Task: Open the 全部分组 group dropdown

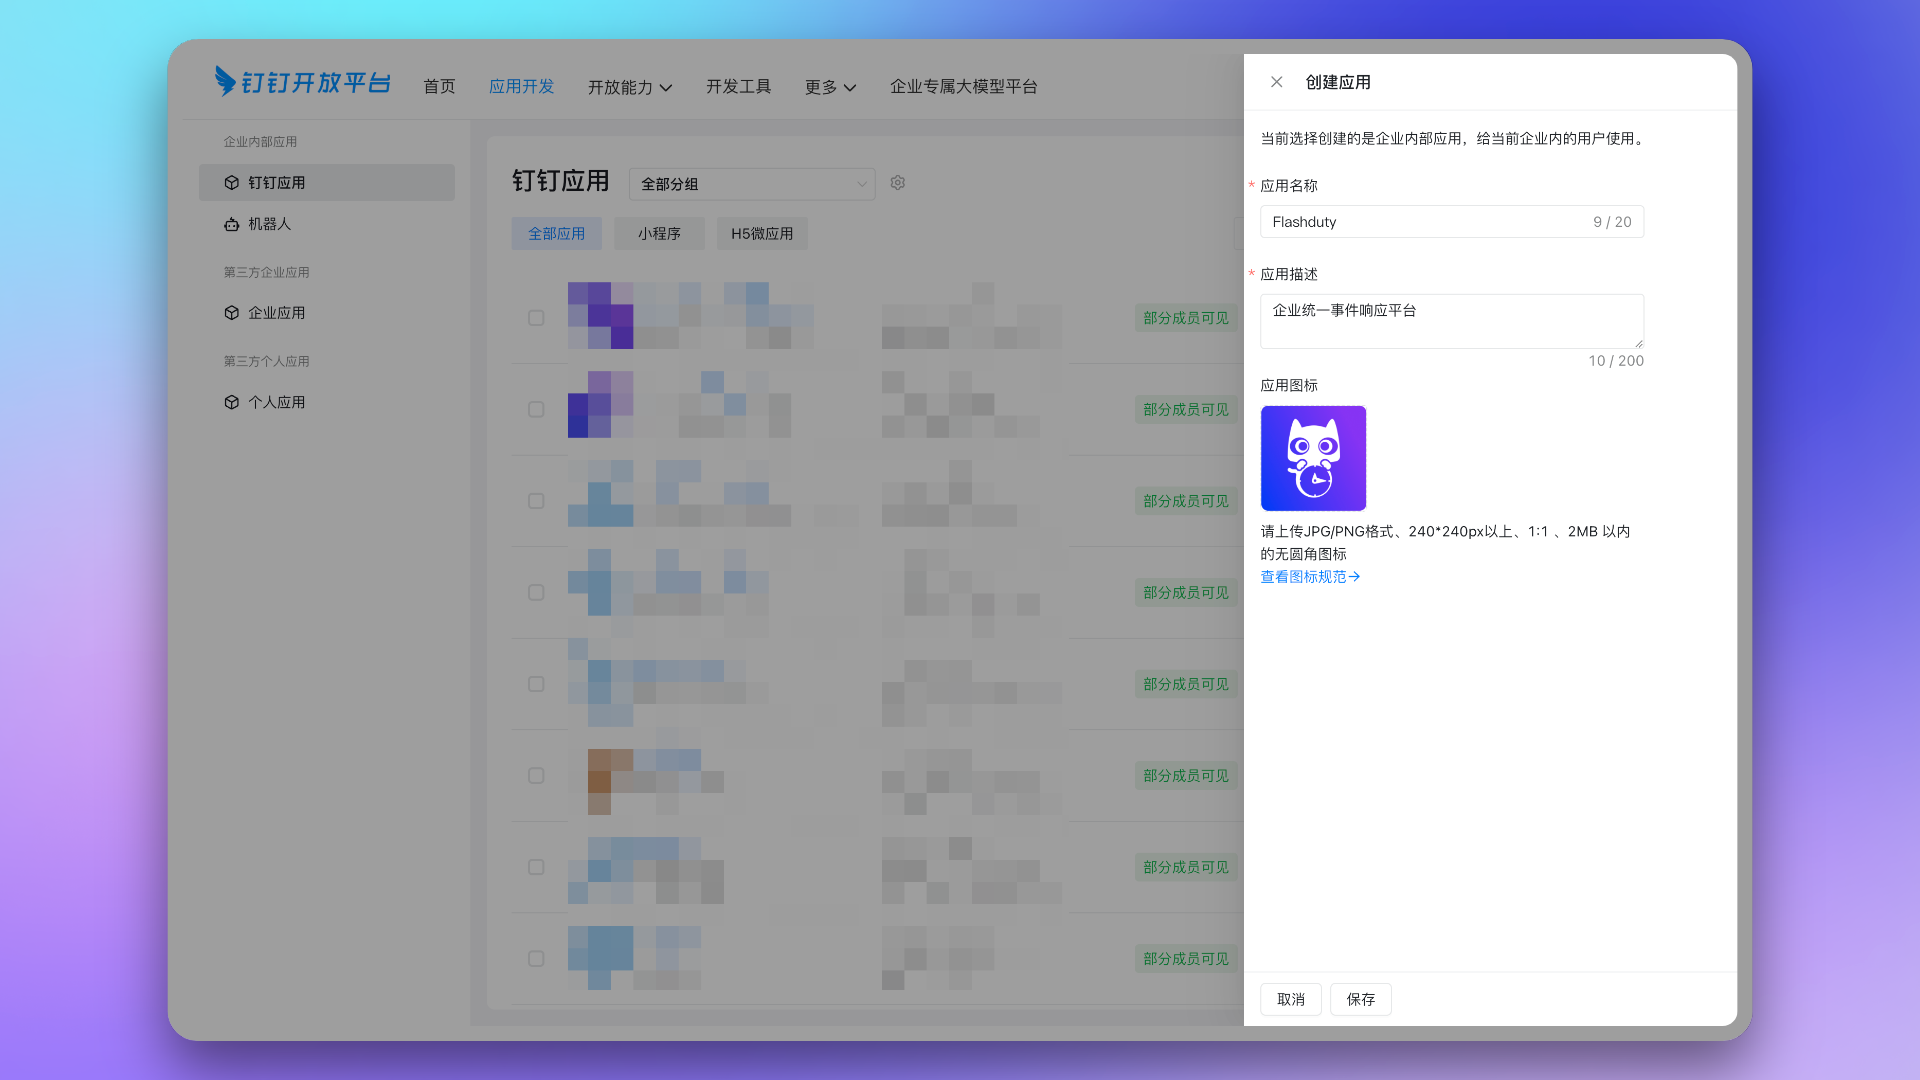Action: [x=752, y=184]
